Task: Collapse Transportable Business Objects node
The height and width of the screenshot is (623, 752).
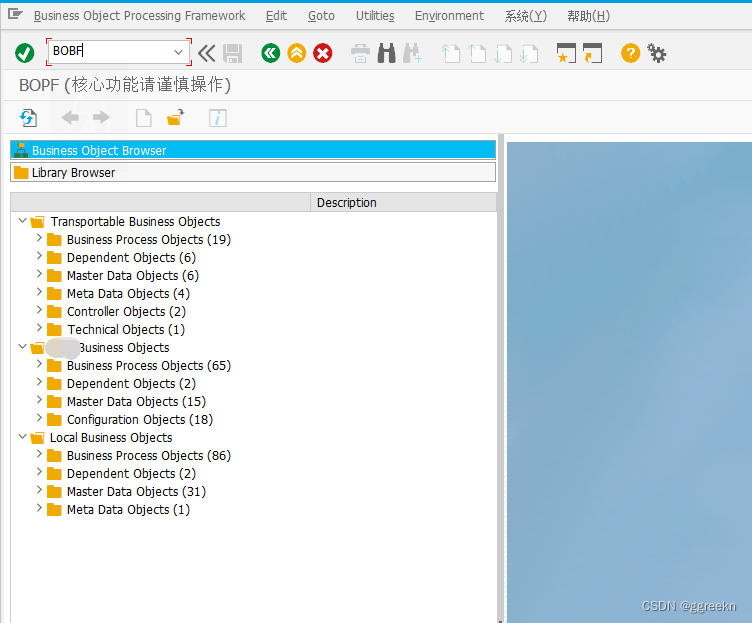Action: (x=22, y=221)
